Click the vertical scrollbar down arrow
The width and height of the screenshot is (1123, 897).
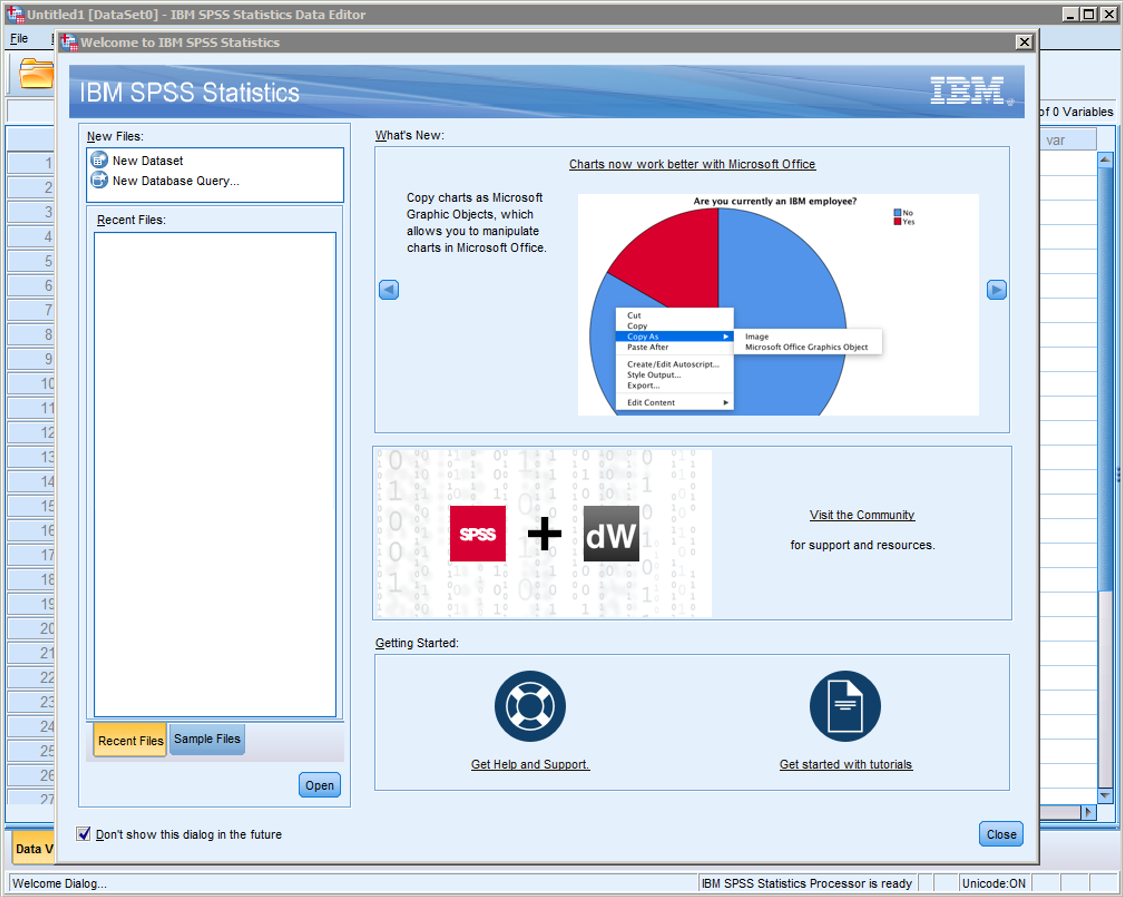pyautogui.click(x=1105, y=795)
